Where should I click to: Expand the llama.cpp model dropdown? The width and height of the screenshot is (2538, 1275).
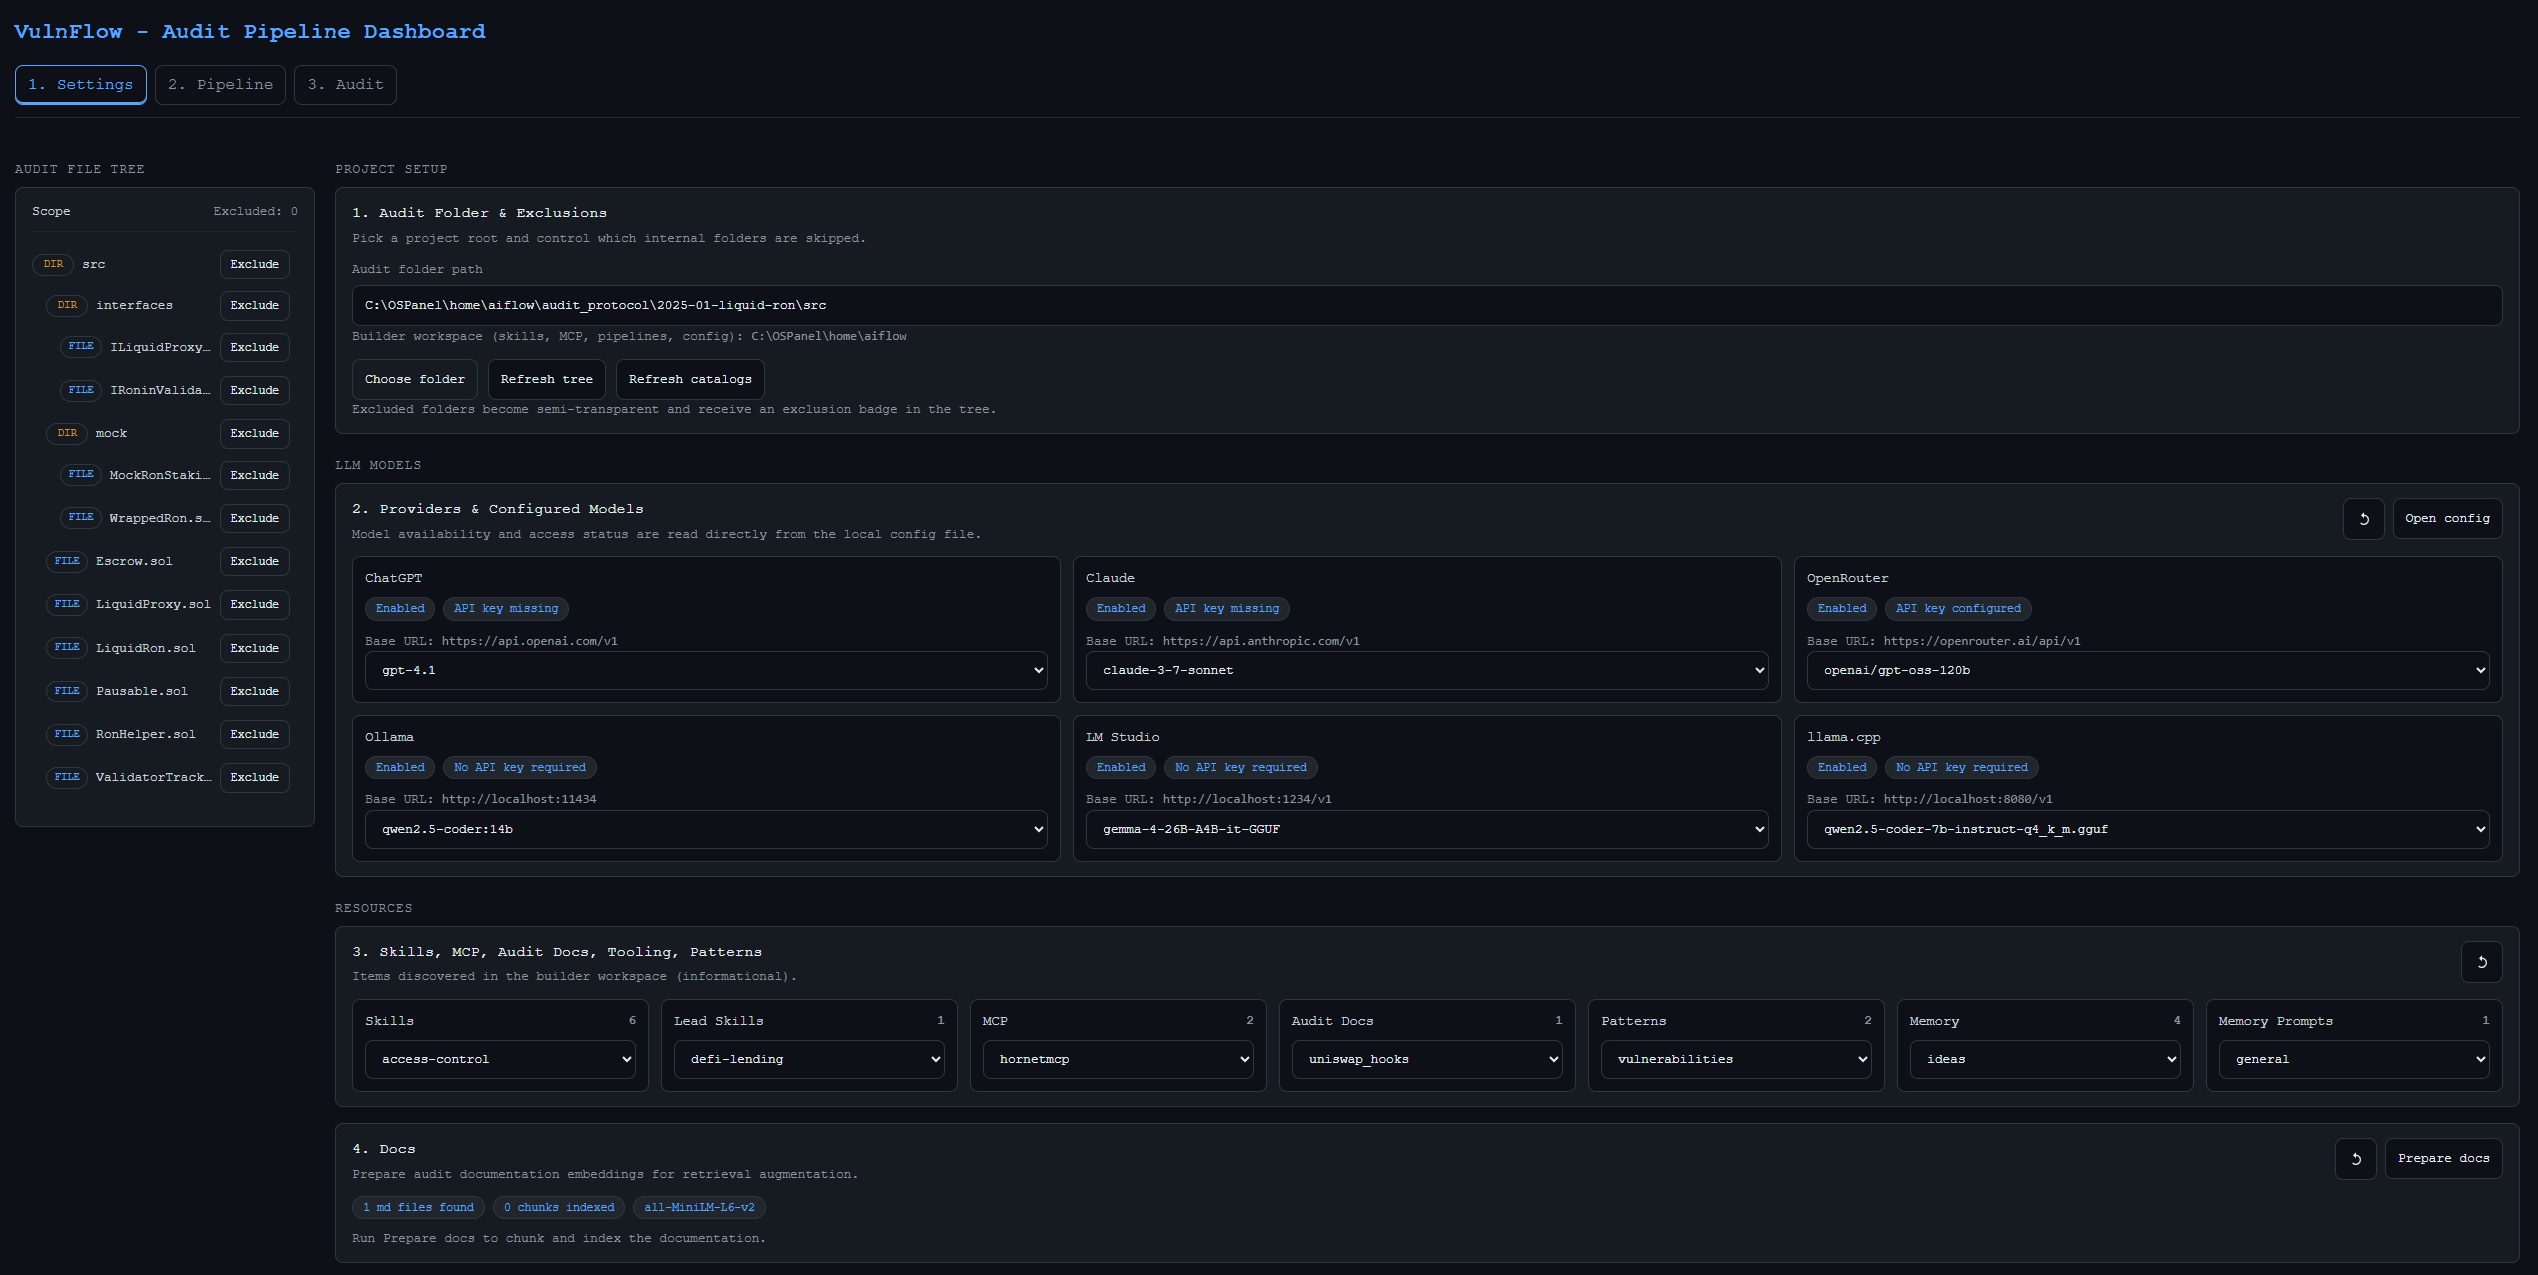2148,830
